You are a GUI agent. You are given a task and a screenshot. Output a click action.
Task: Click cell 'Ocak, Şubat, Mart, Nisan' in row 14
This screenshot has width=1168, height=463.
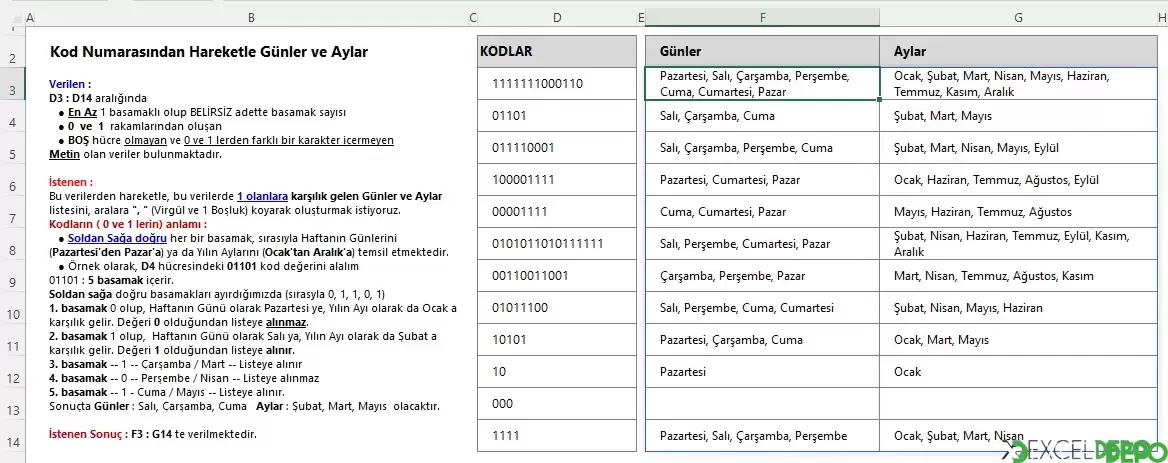(1018, 436)
